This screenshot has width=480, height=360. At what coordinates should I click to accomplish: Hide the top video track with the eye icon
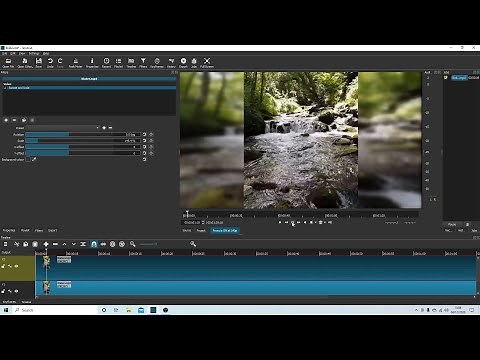tap(16, 266)
